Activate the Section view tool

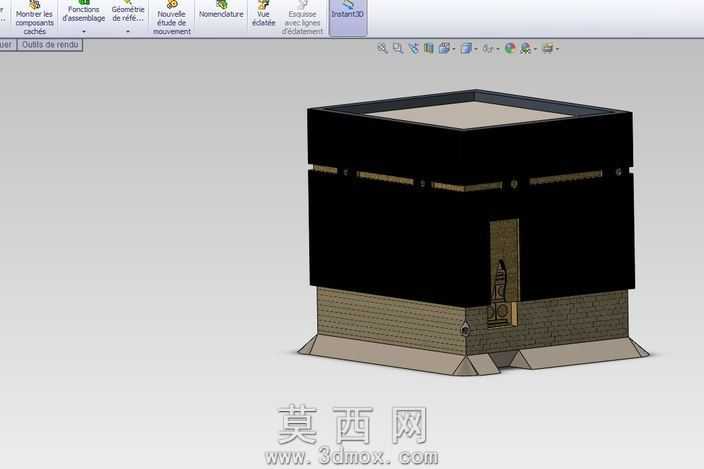[x=429, y=48]
